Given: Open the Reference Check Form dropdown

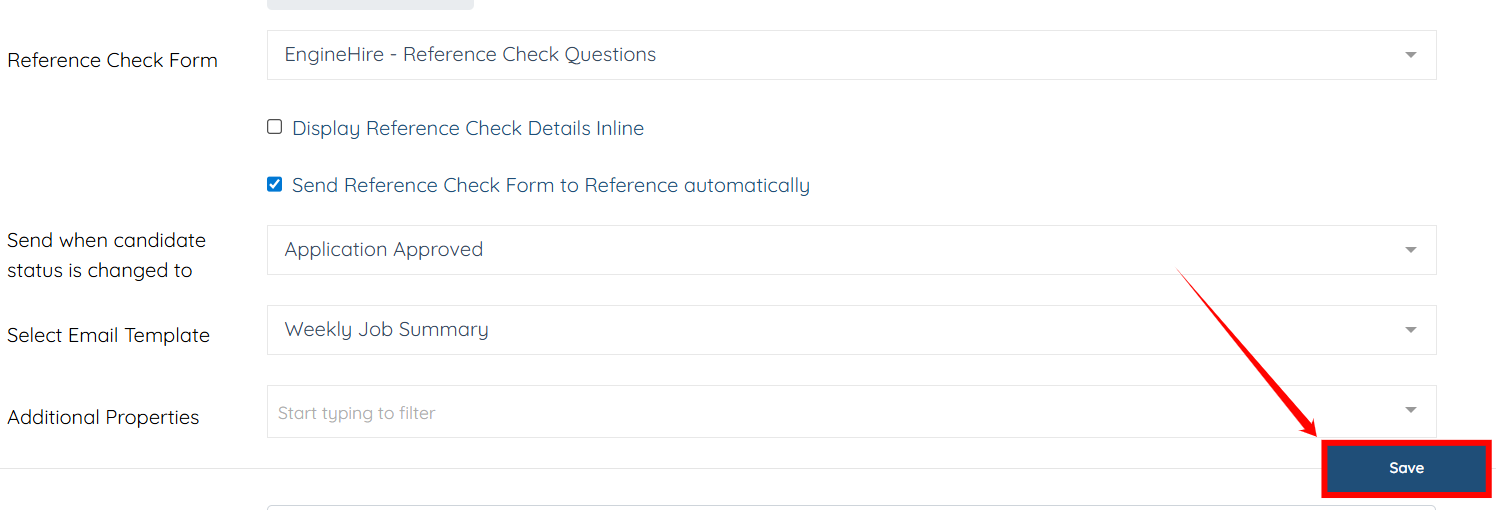Looking at the screenshot, I should pos(850,55).
